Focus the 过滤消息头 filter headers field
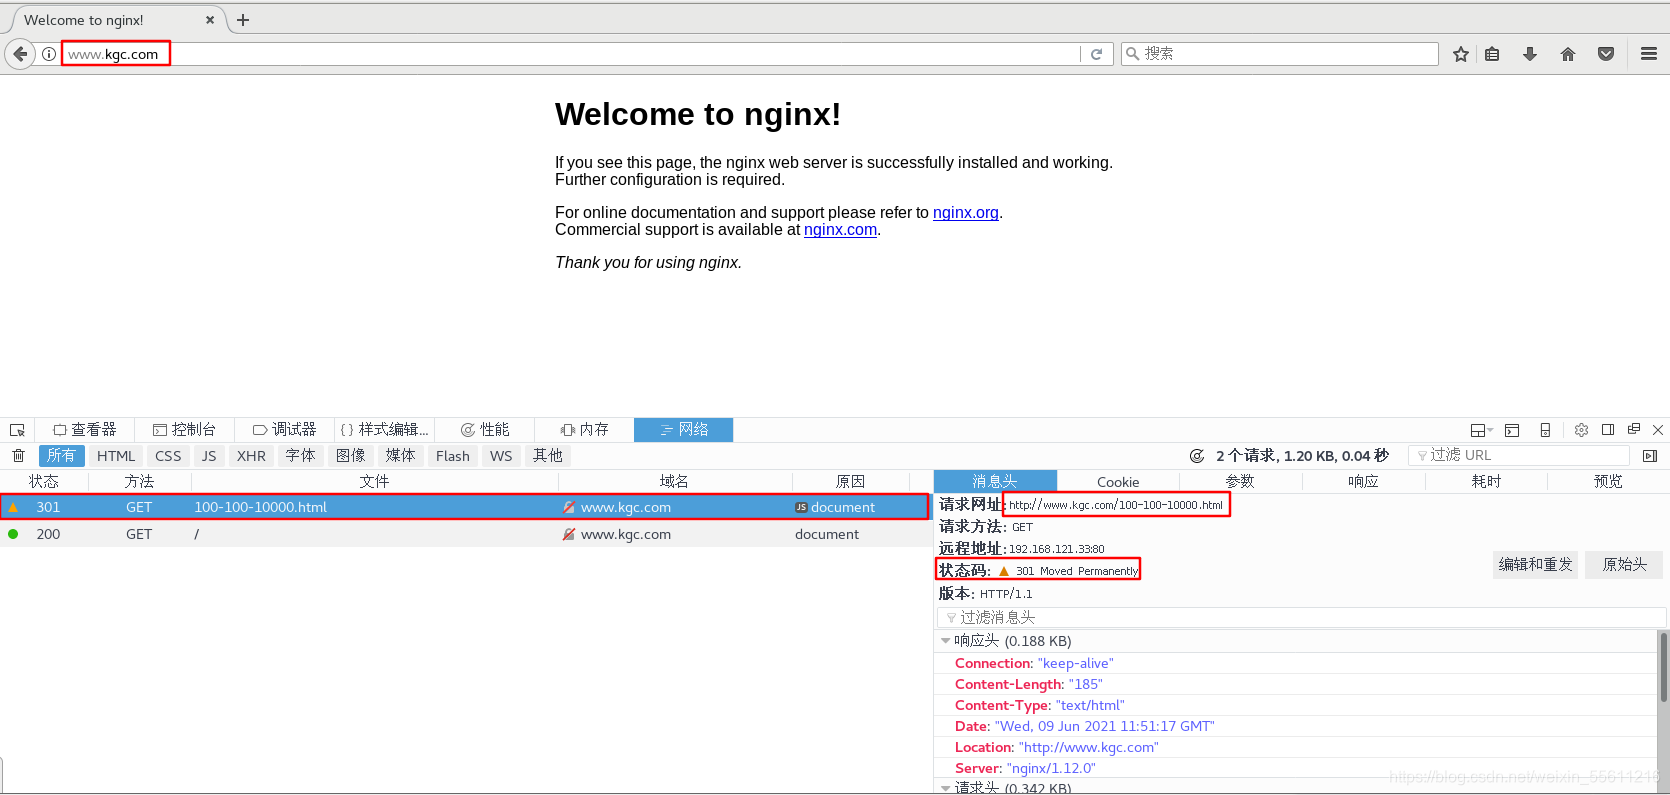Screen dimensions: 1670x795 (1301, 618)
